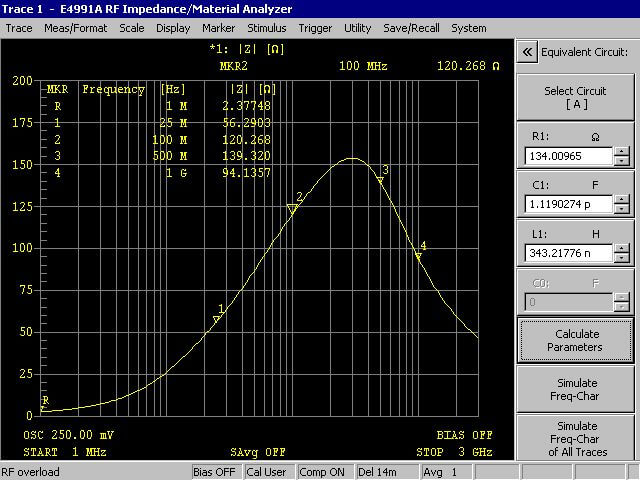Viewport: 640px width, 480px height.
Task: Click the marker 1 value 56.2903 in table
Action: point(246,123)
